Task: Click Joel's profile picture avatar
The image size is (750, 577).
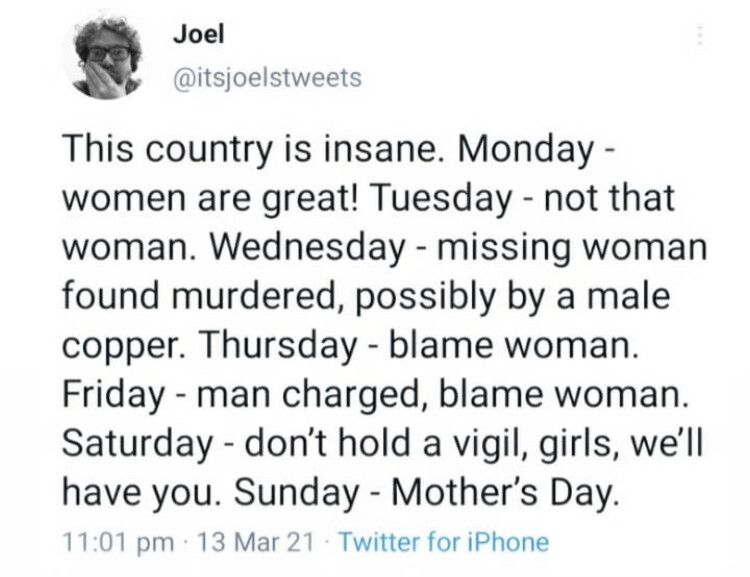Action: click(x=109, y=58)
